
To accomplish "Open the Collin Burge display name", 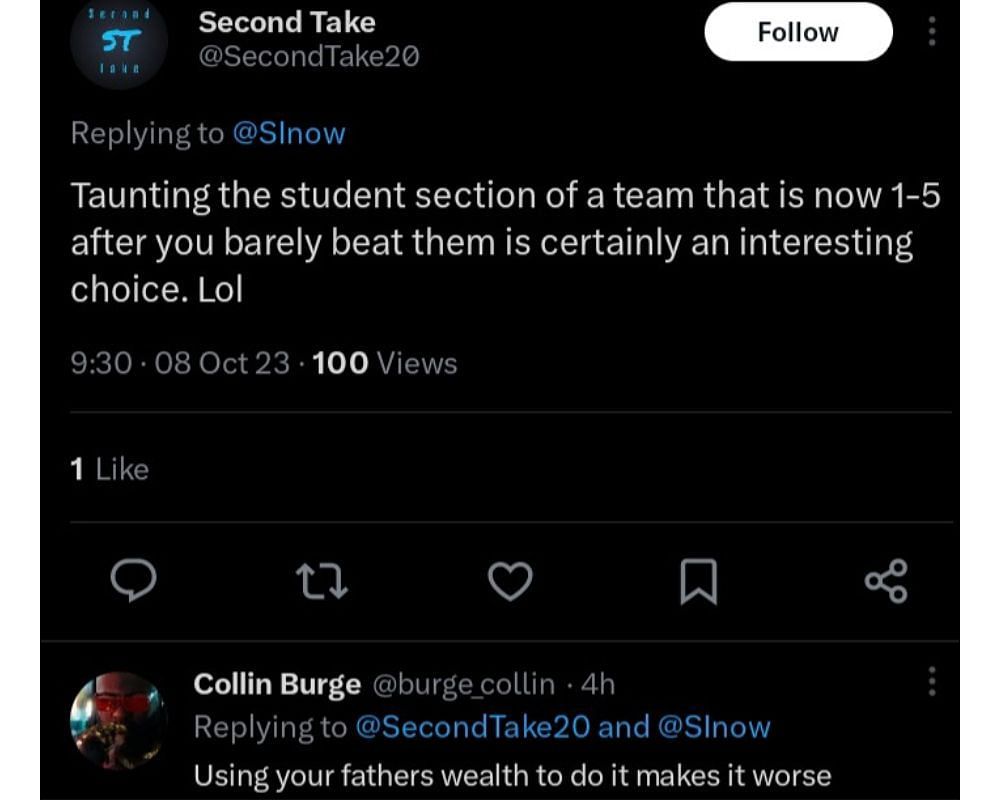I will tap(277, 684).
